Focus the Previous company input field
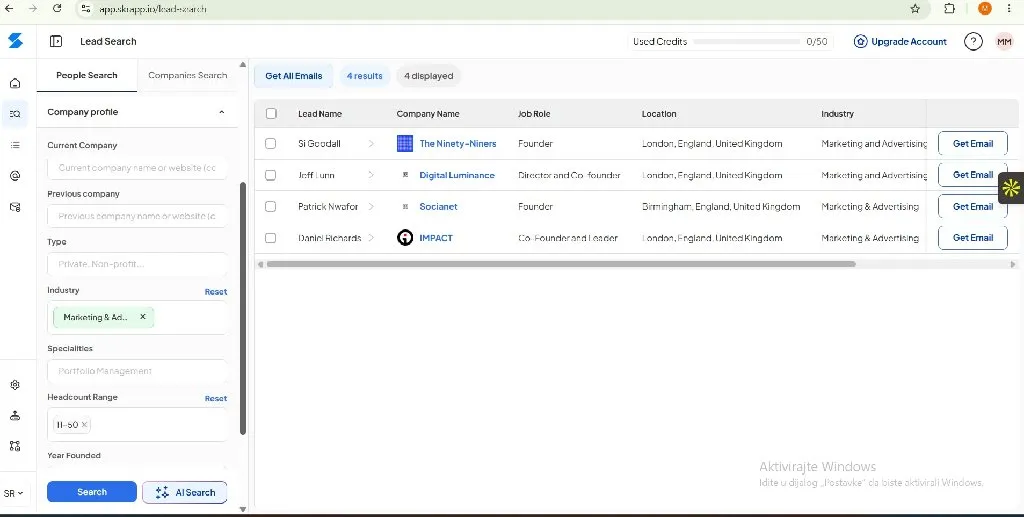Image resolution: width=1024 pixels, height=517 pixels. (x=137, y=216)
